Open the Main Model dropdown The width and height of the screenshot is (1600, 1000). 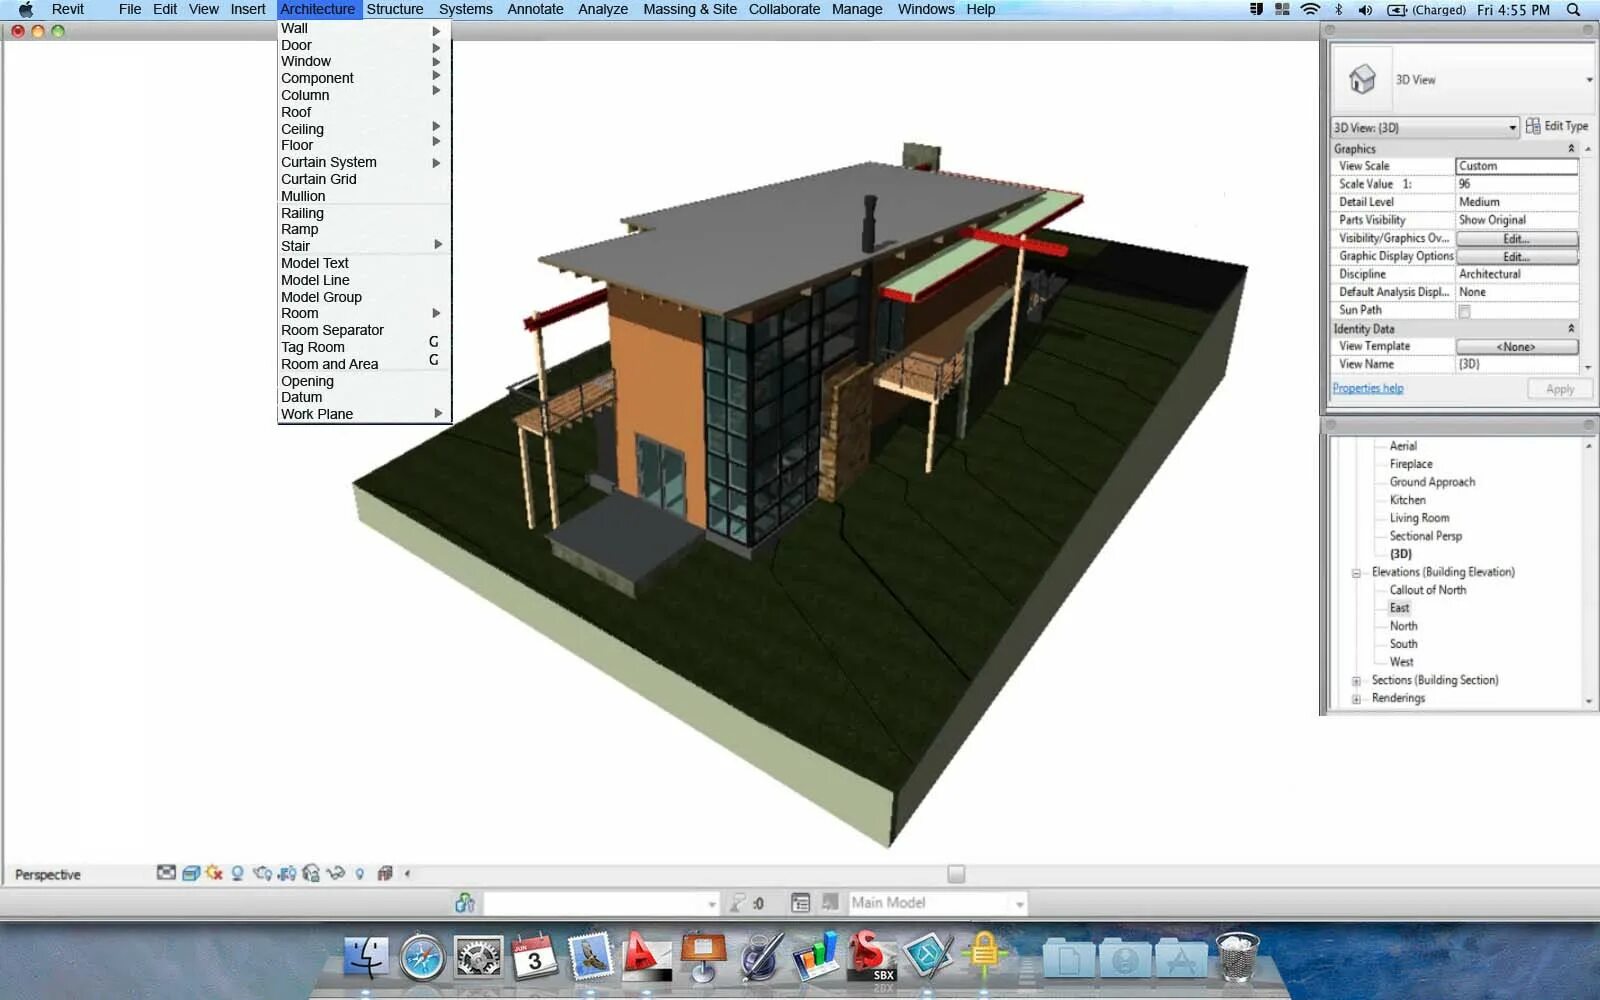(1020, 902)
